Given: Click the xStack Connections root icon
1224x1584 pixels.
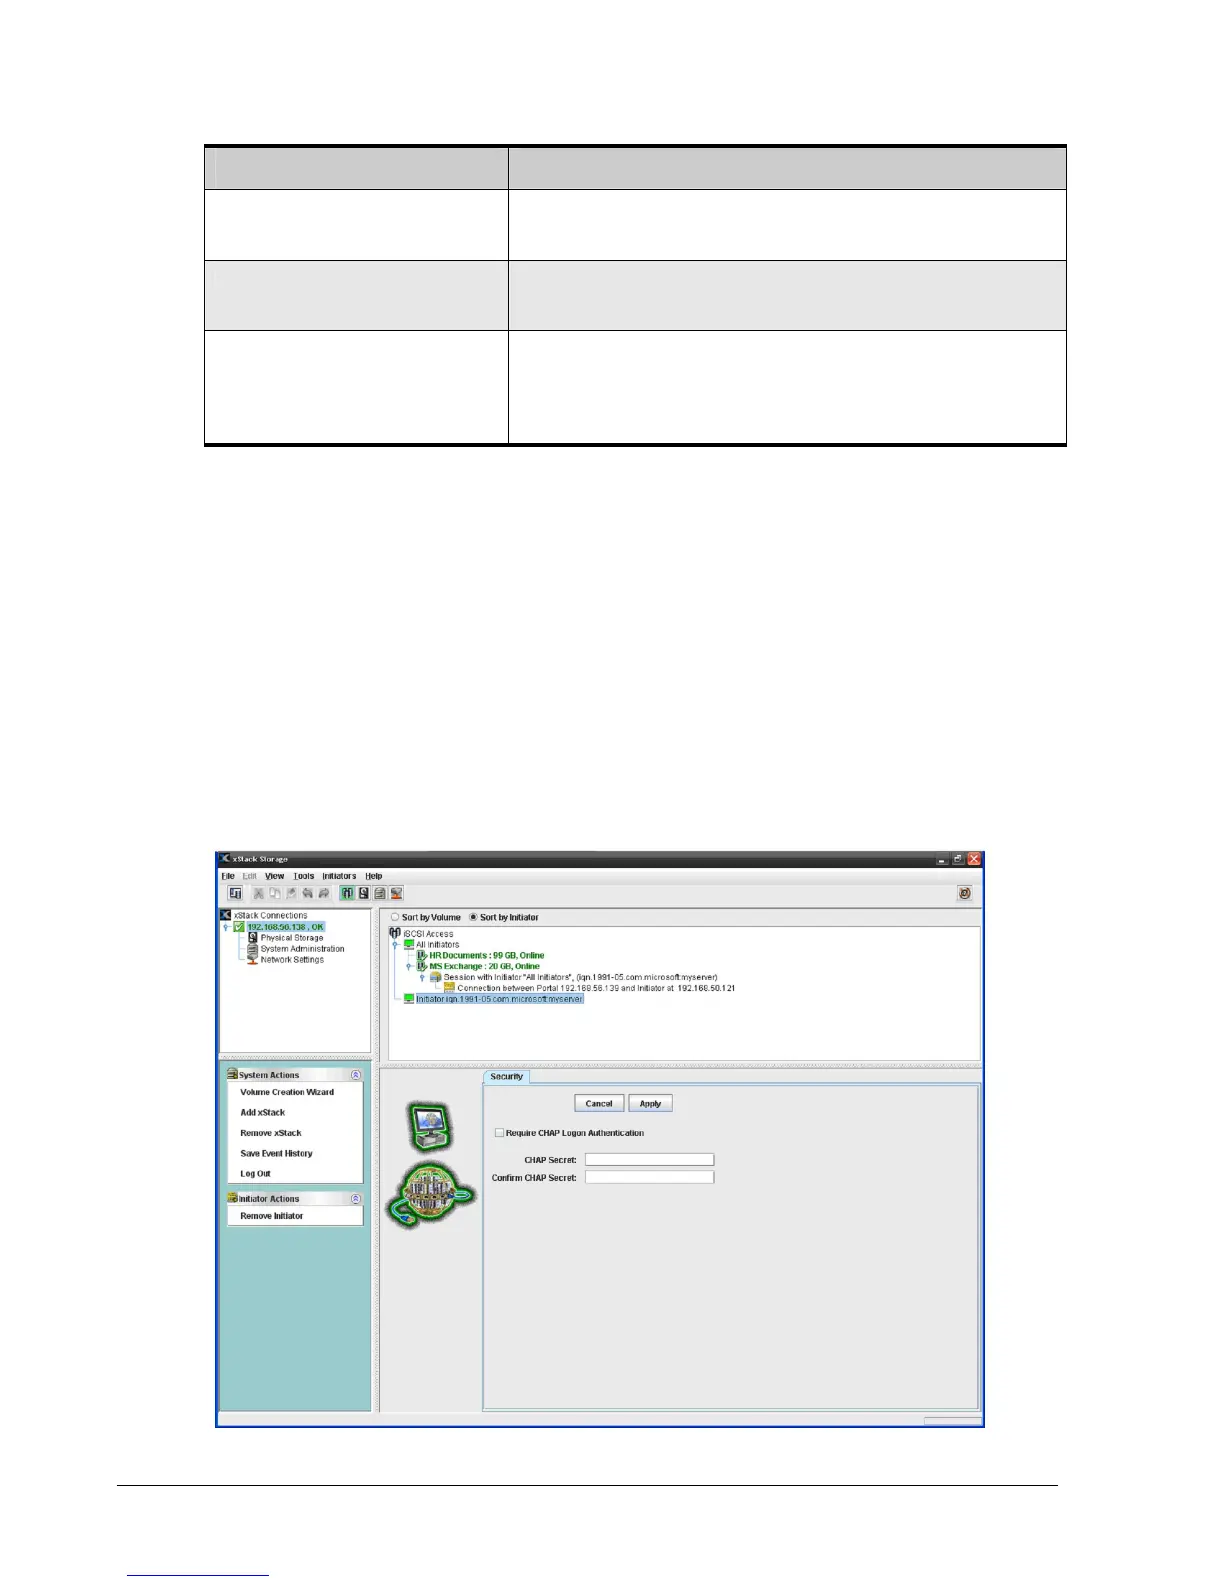Looking at the screenshot, I should tap(226, 915).
